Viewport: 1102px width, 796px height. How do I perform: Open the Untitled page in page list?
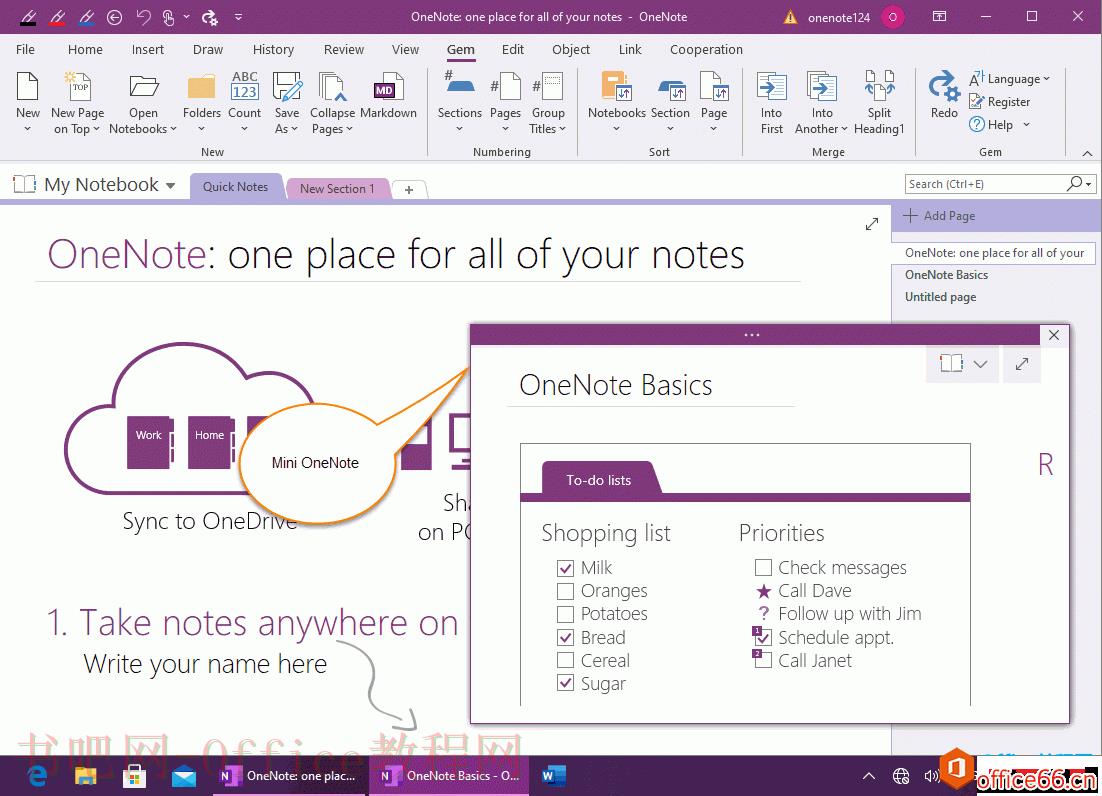[x=940, y=297]
